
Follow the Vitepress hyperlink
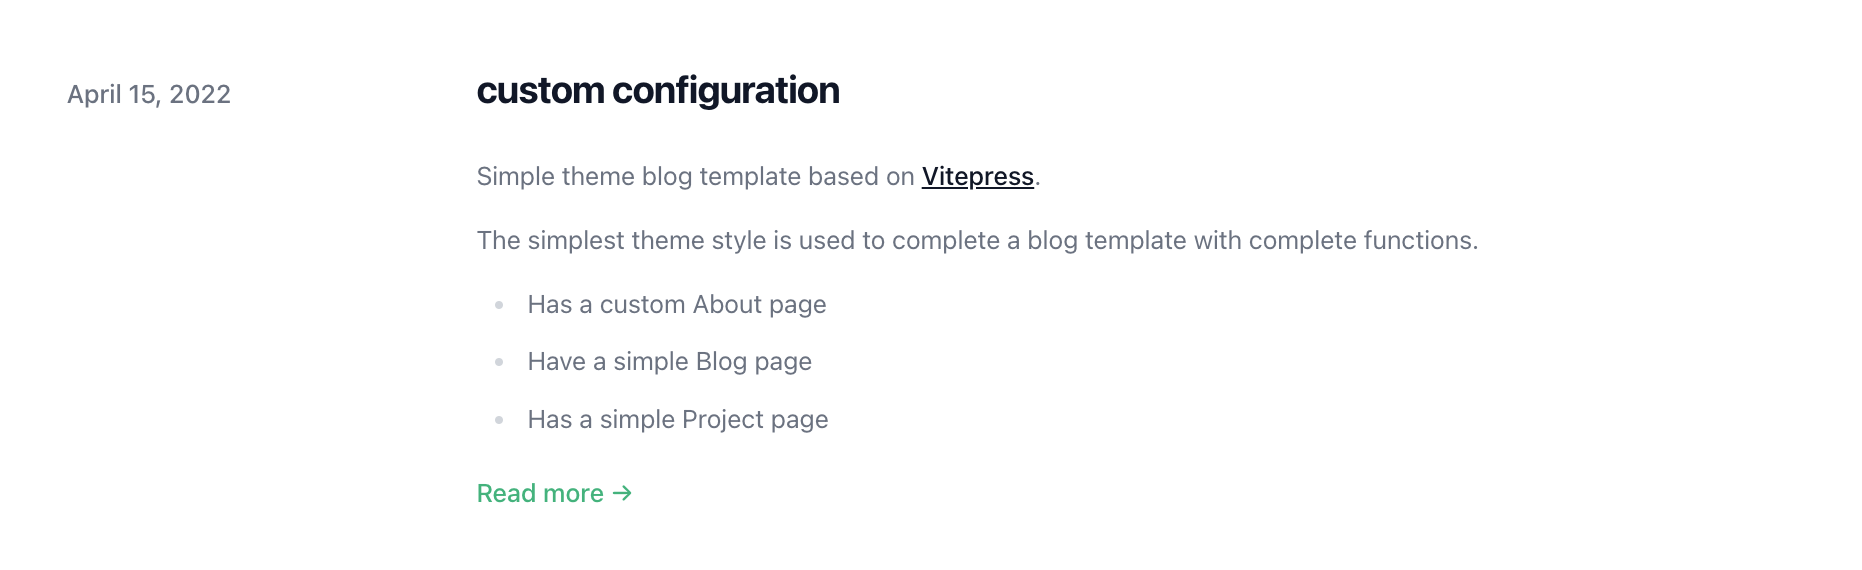(977, 177)
